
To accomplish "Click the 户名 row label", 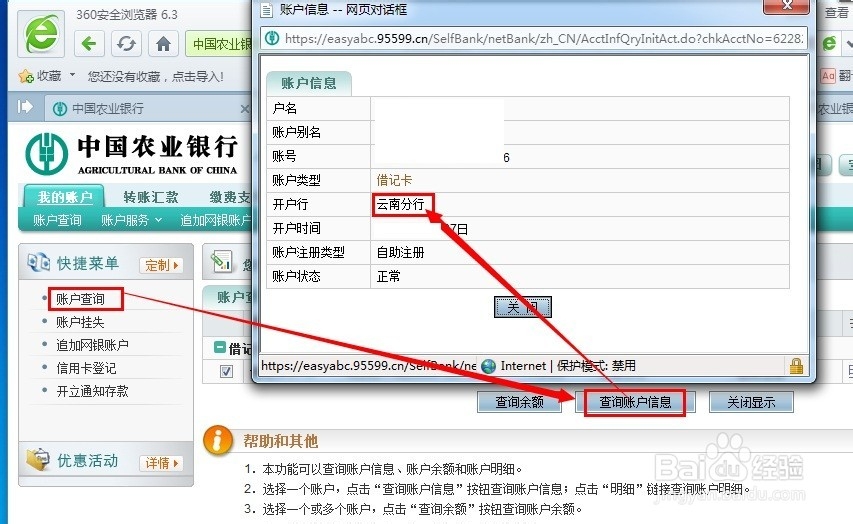I will click(285, 108).
